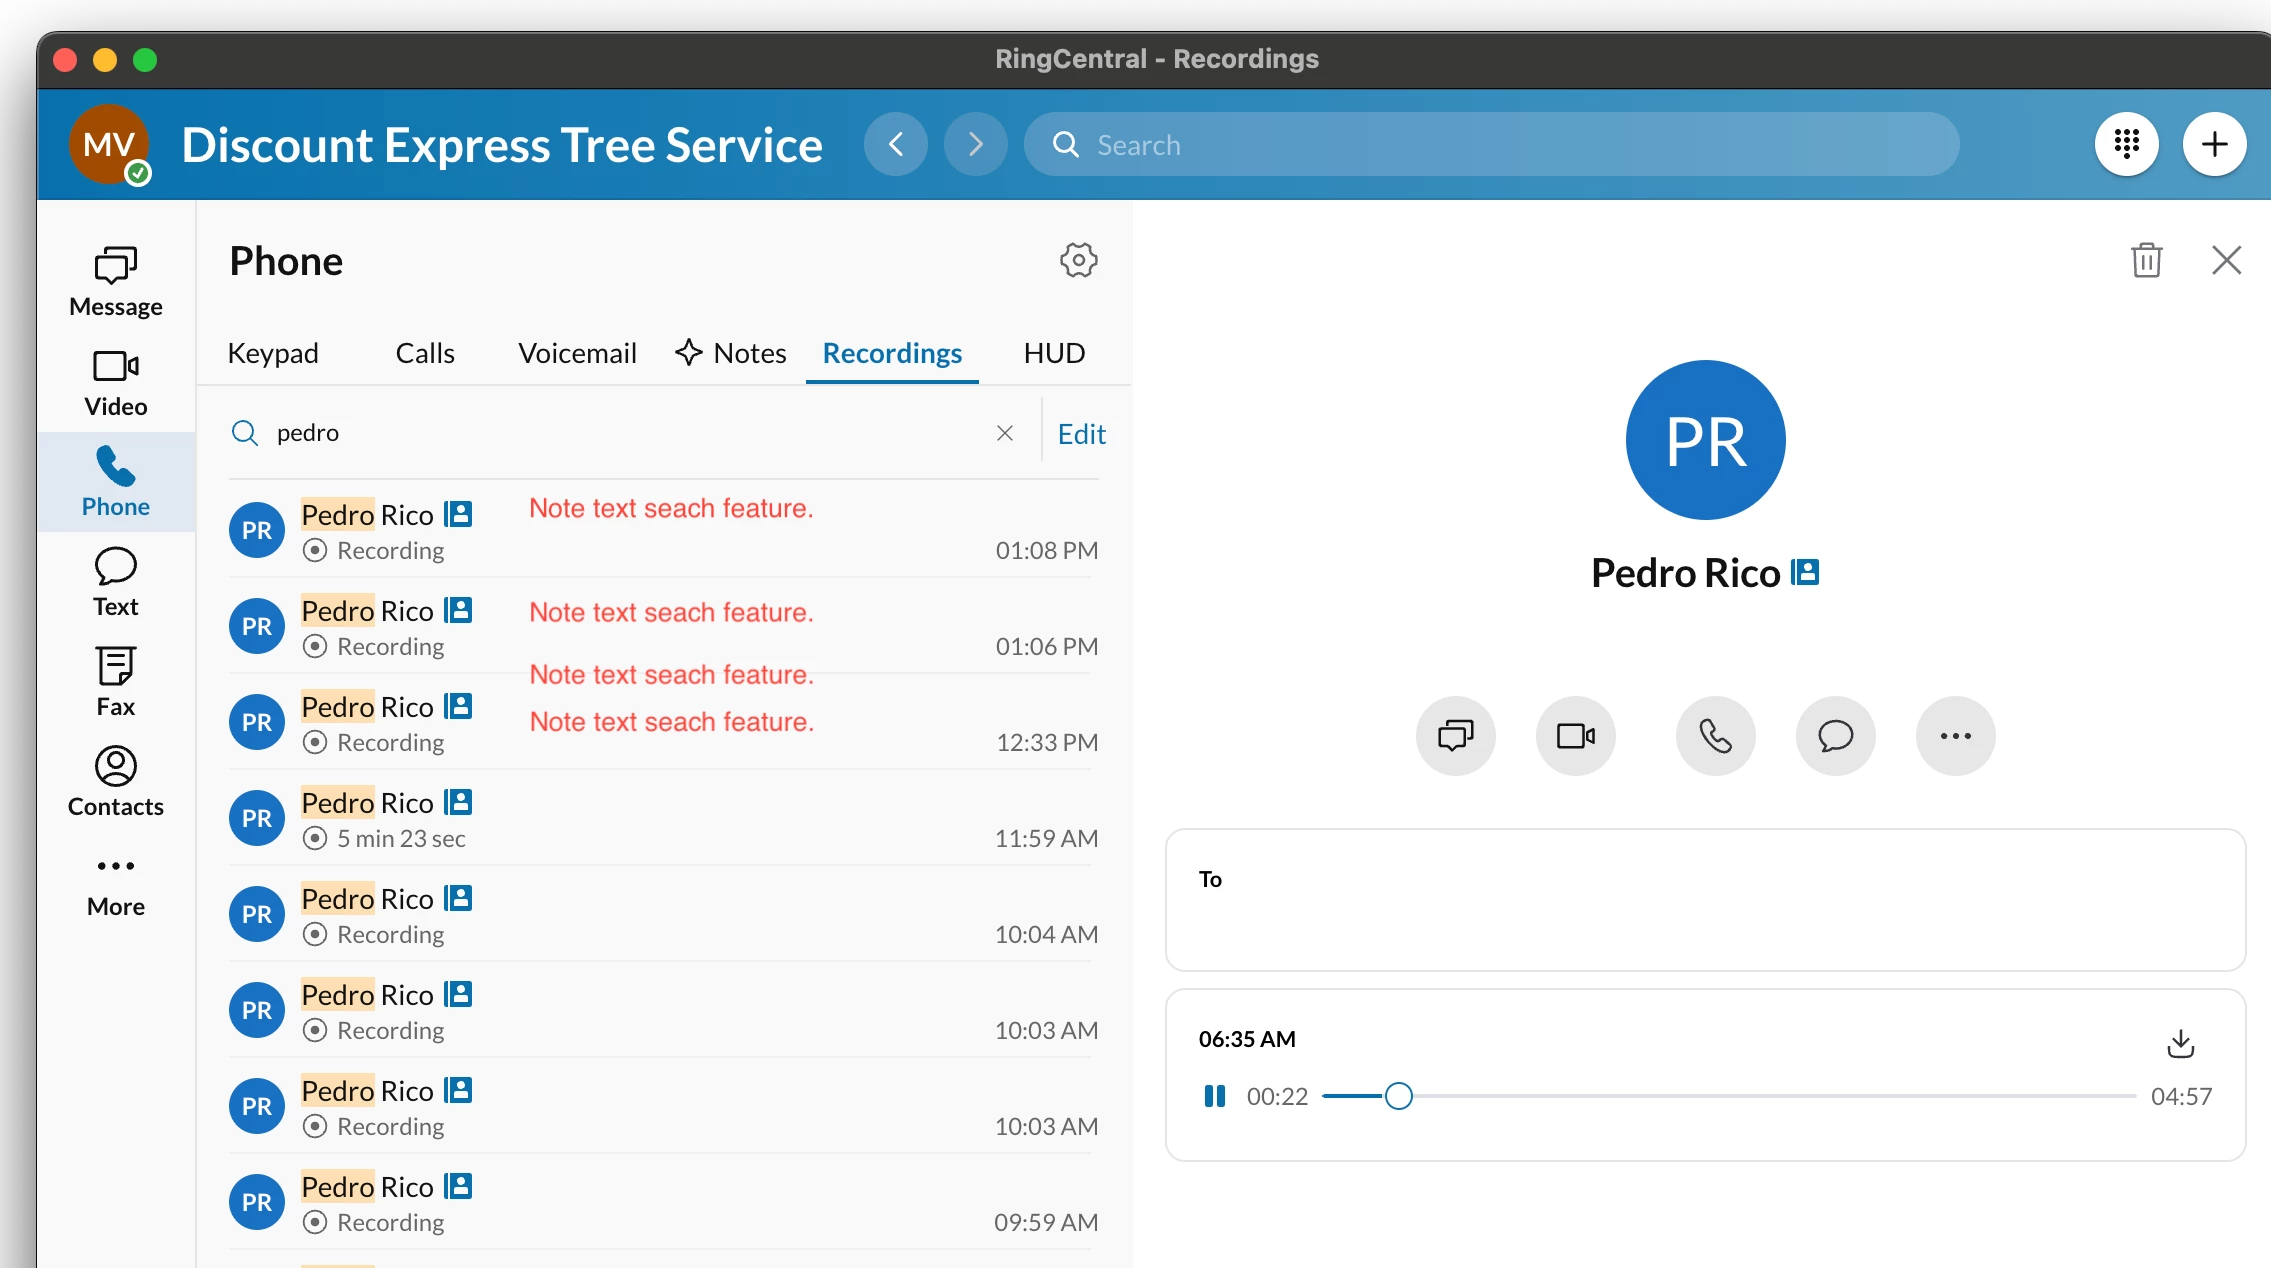Pause the recording playback

1214,1096
